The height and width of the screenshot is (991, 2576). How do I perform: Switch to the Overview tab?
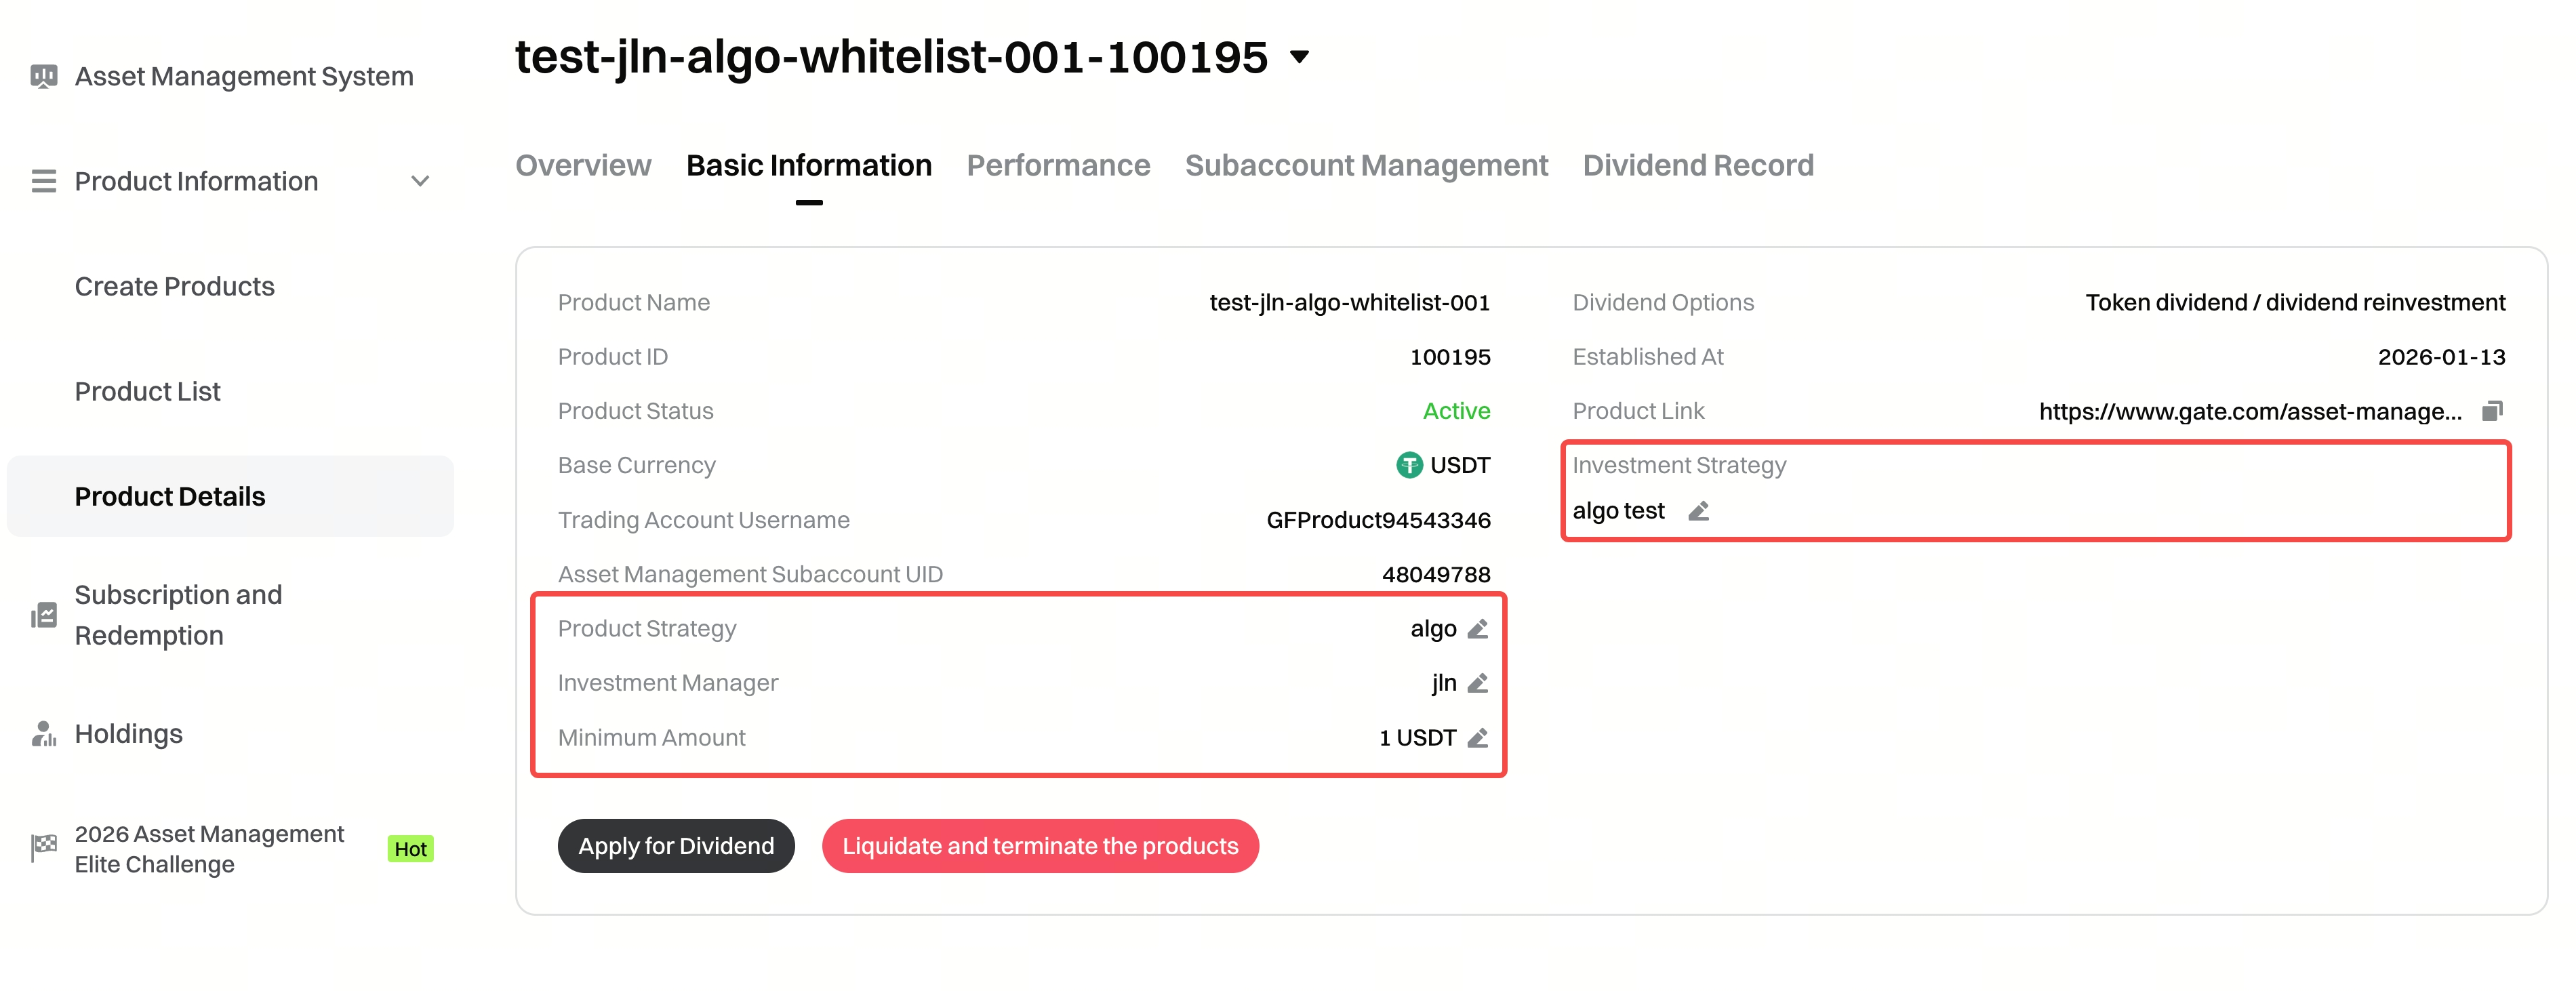[x=583, y=165]
